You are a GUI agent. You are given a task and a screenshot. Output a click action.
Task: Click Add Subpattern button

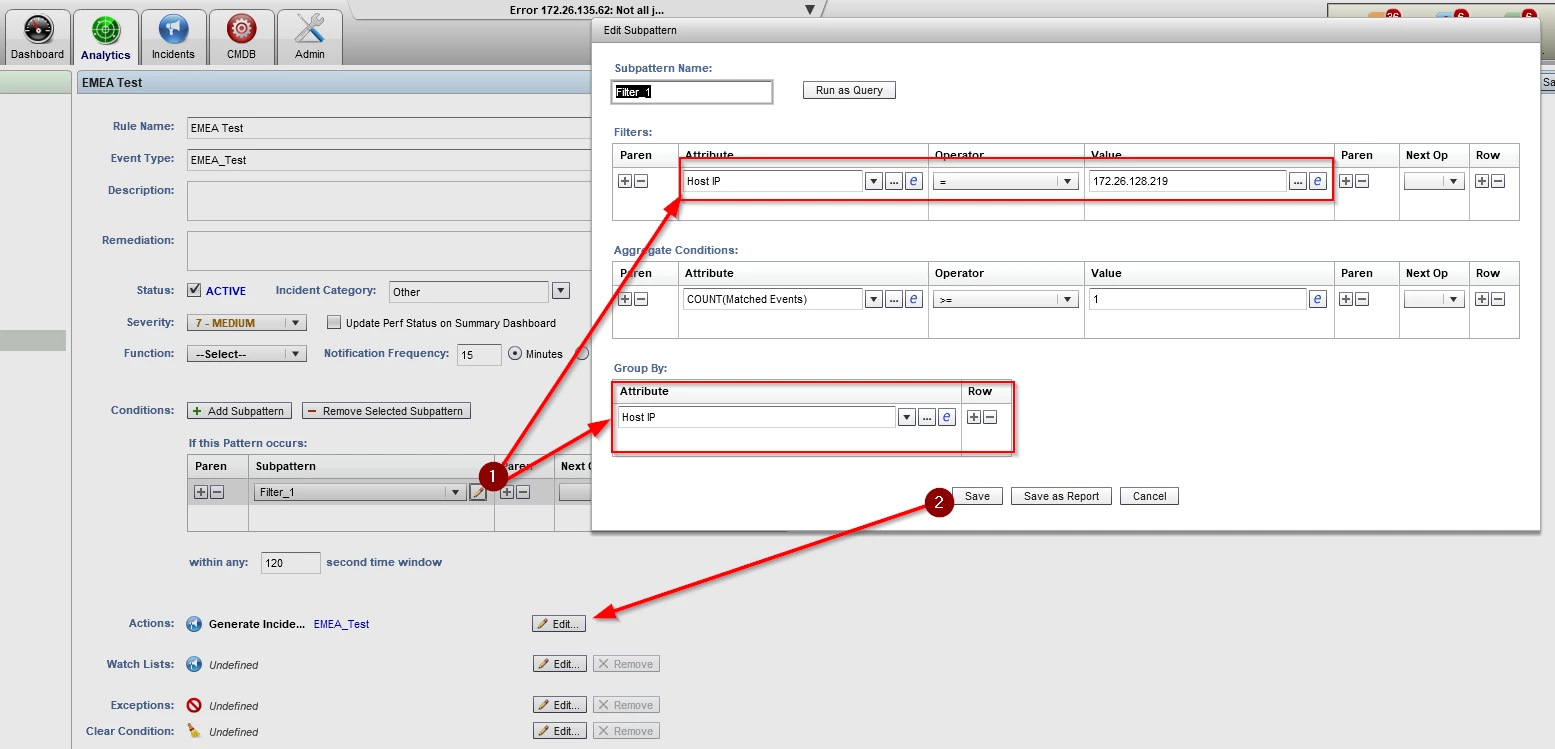pyautogui.click(x=240, y=411)
